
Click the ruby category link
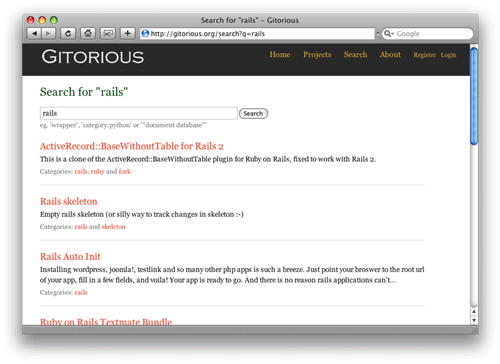97,172
